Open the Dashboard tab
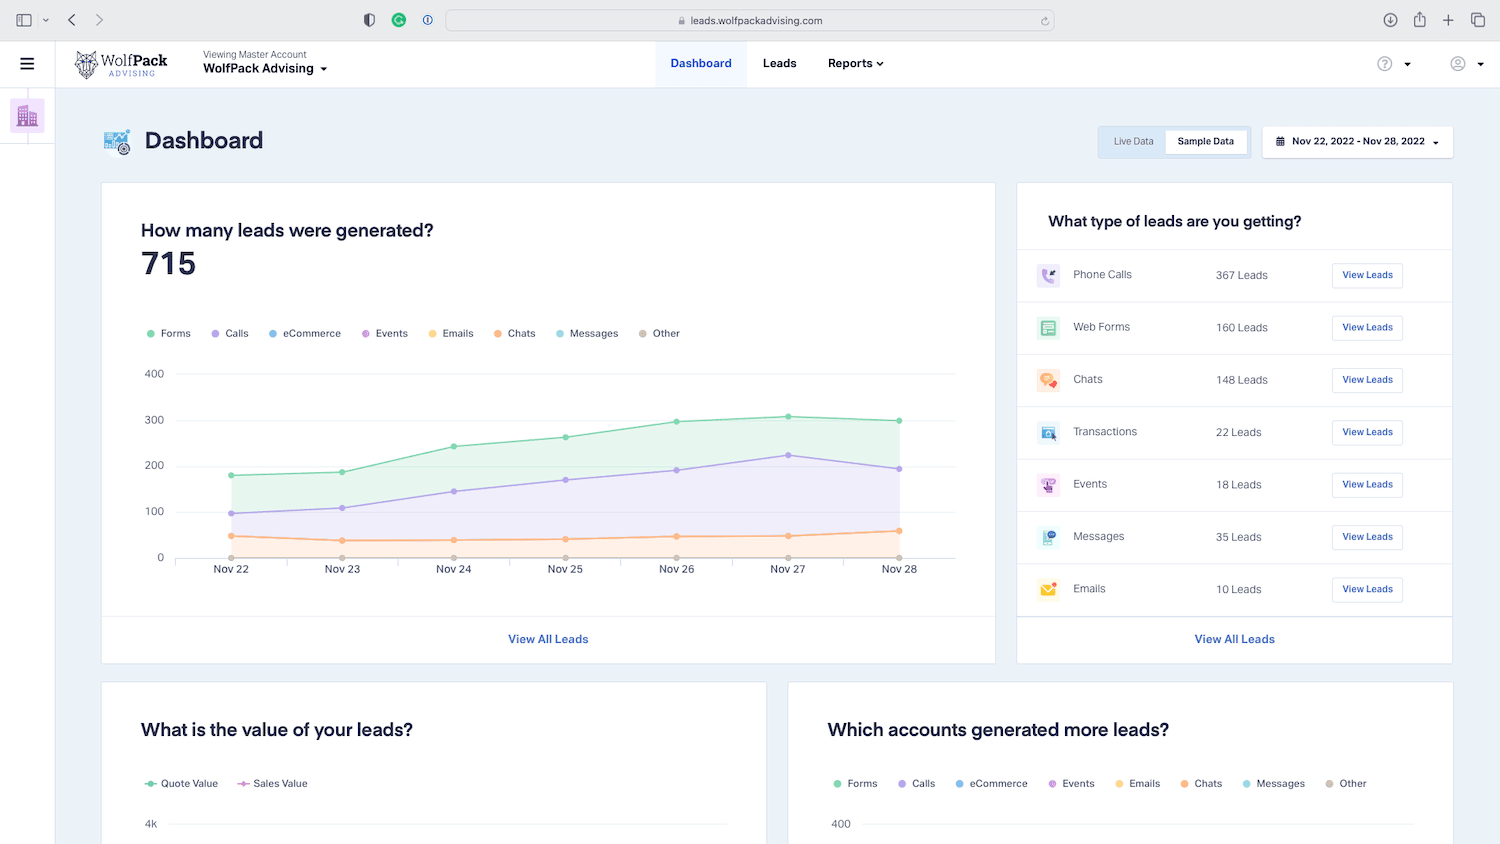The width and height of the screenshot is (1500, 844). point(701,64)
